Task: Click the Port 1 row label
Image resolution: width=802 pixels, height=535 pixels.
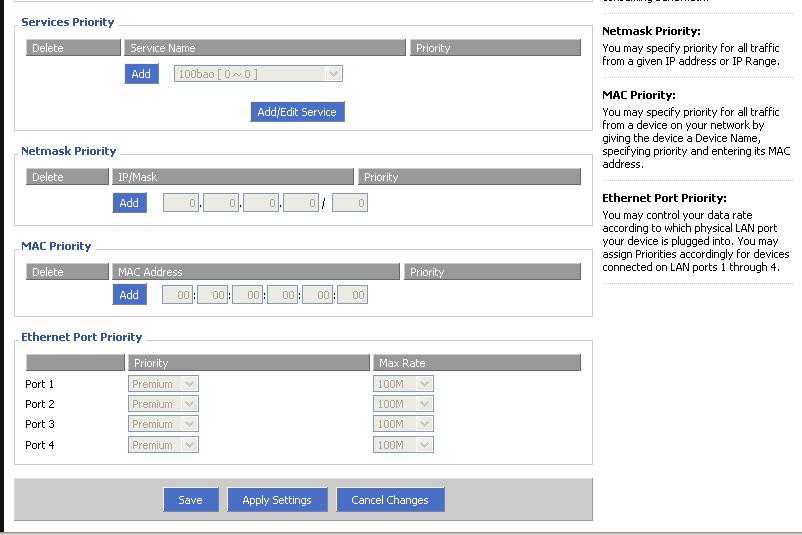Action: 39,384
